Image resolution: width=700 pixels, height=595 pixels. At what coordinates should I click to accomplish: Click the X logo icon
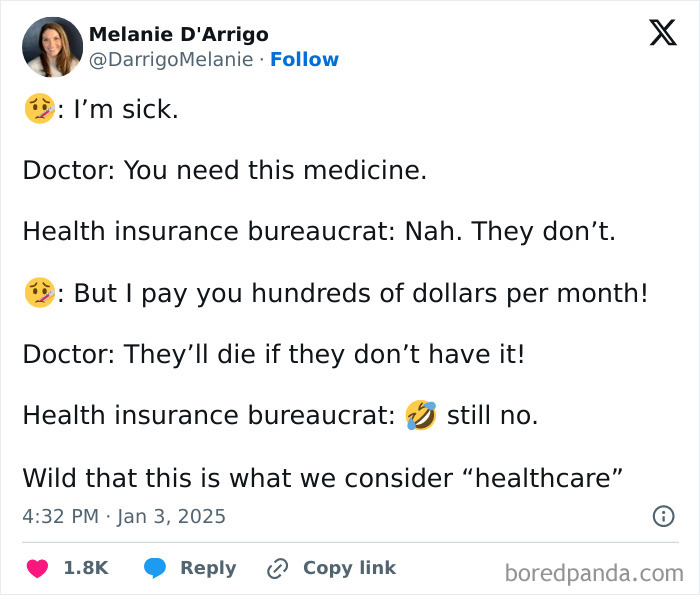[662, 34]
